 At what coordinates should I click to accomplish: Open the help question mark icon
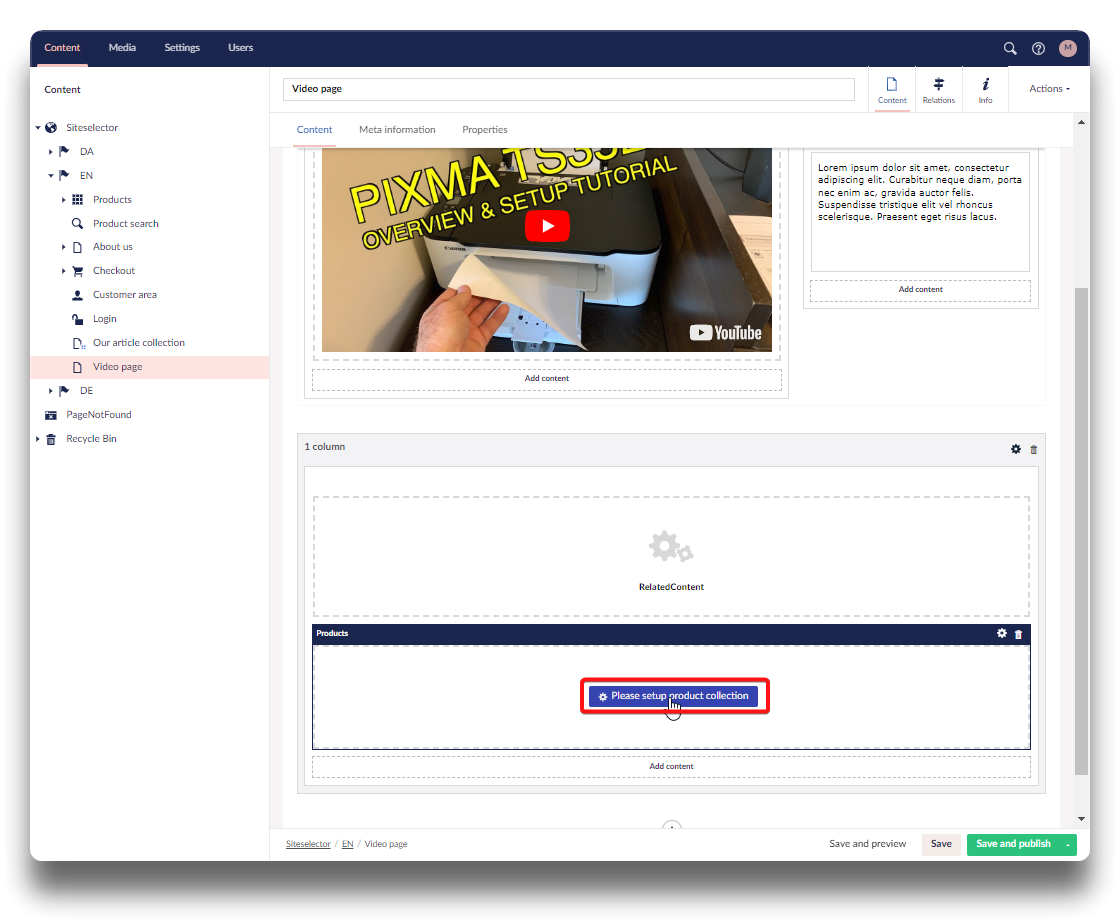coord(1038,48)
